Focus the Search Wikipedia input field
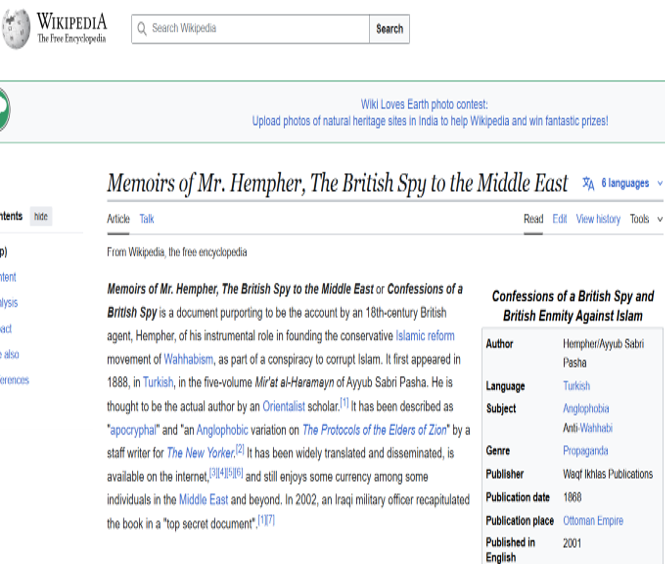Screen dimensions: 665x564 [x=250, y=29]
